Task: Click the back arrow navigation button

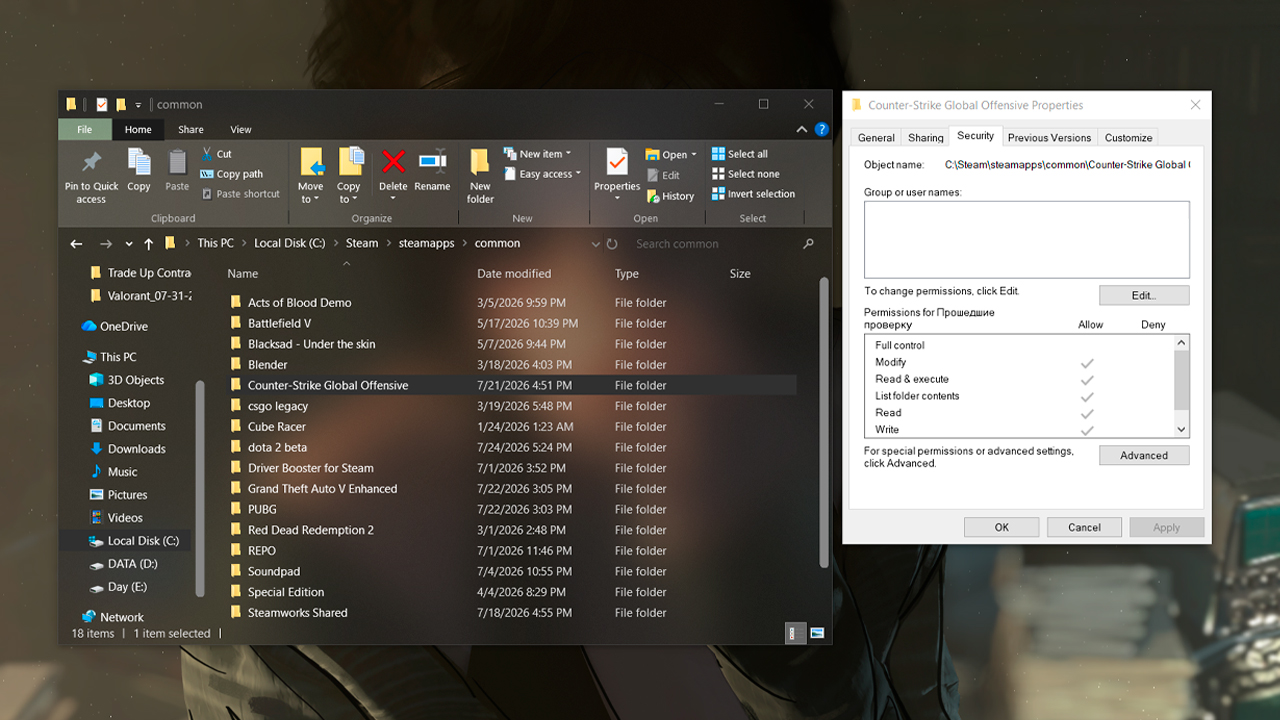Action: [x=76, y=243]
